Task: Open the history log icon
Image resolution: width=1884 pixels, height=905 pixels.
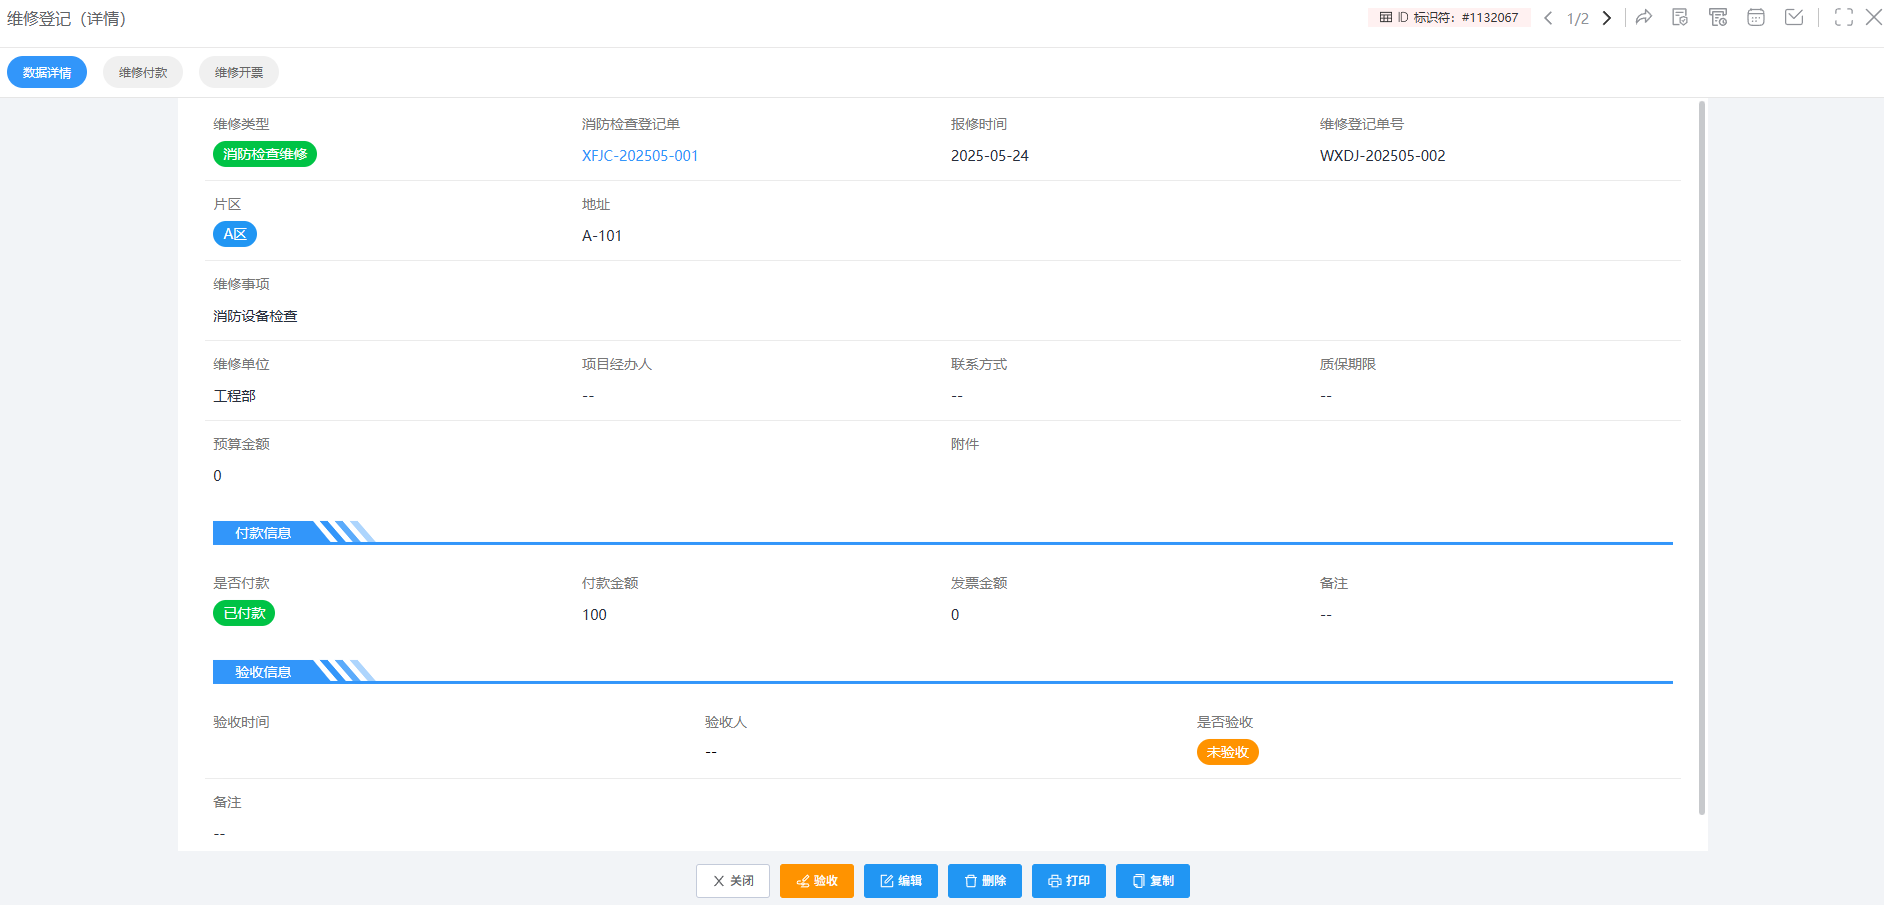Action: [x=1718, y=18]
